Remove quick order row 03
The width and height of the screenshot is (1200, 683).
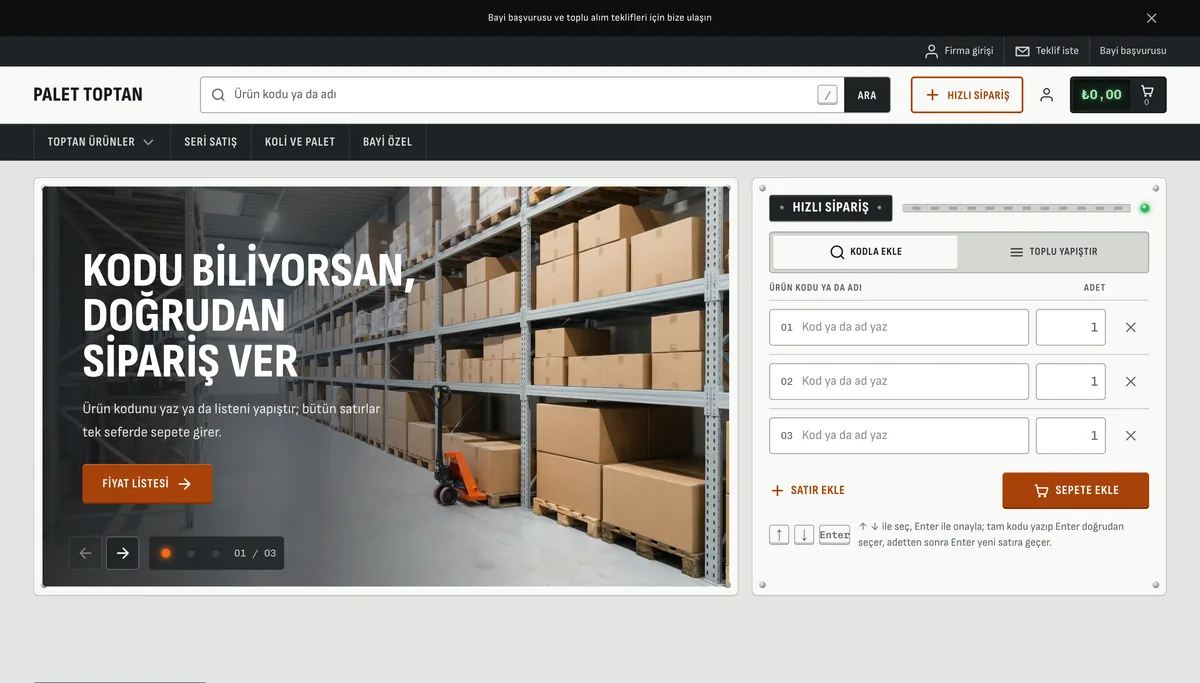[x=1131, y=435]
